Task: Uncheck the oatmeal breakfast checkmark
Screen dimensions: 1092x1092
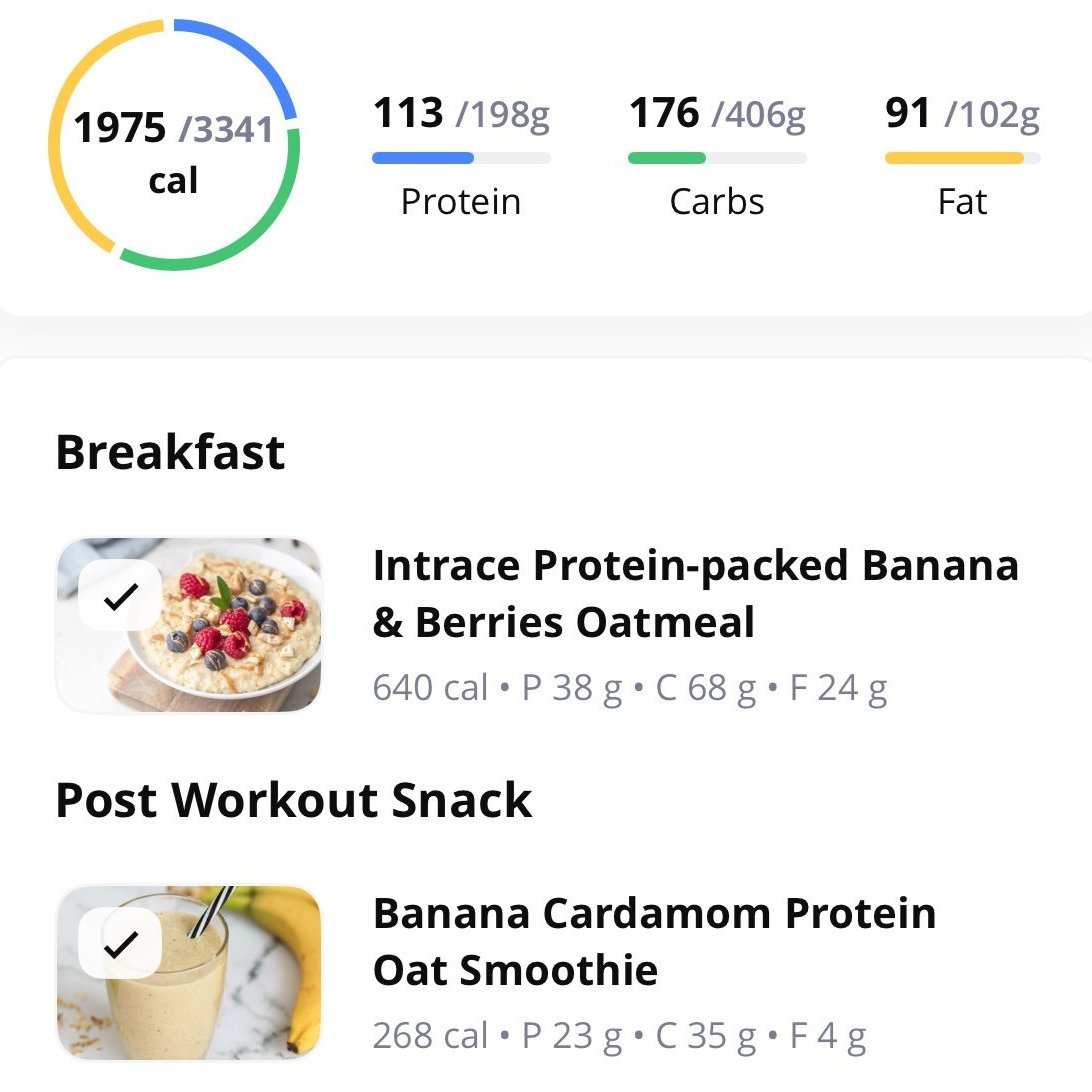Action: tap(120, 596)
